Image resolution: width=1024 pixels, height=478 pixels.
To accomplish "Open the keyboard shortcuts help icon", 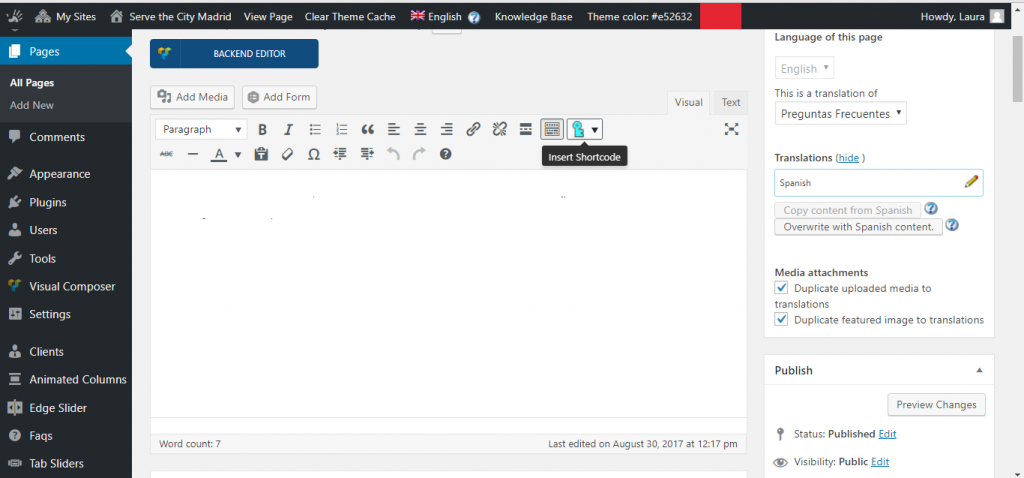I will click(446, 154).
